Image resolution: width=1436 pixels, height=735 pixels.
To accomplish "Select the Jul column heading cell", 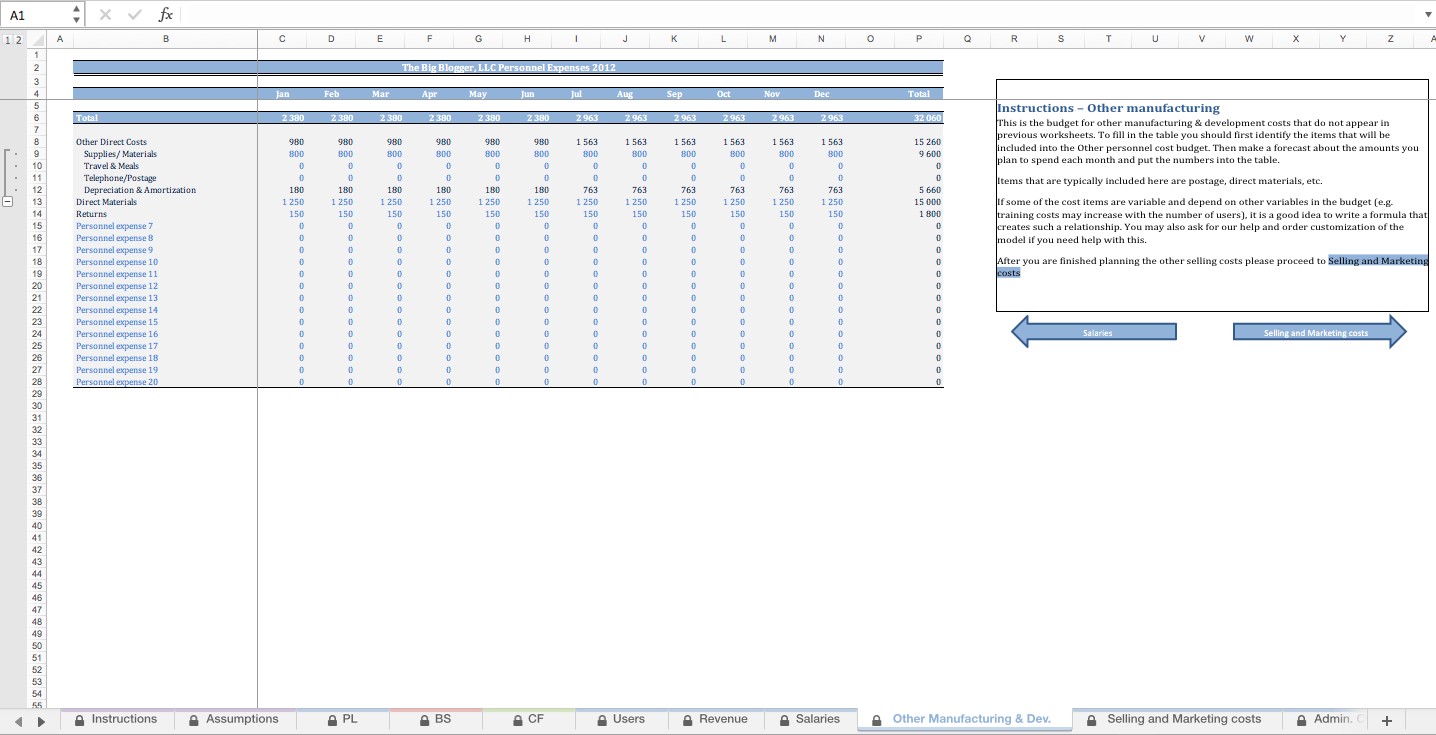I will 576,94.
